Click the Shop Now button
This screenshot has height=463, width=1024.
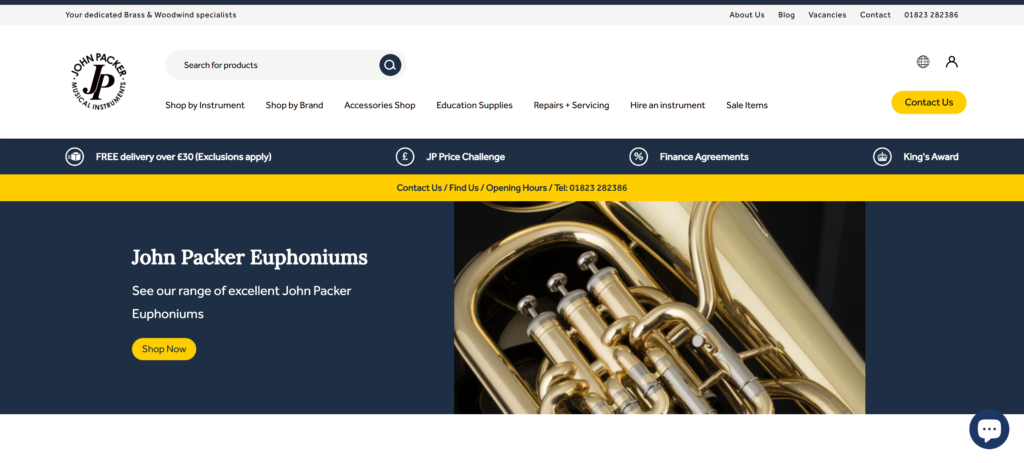pyautogui.click(x=164, y=349)
